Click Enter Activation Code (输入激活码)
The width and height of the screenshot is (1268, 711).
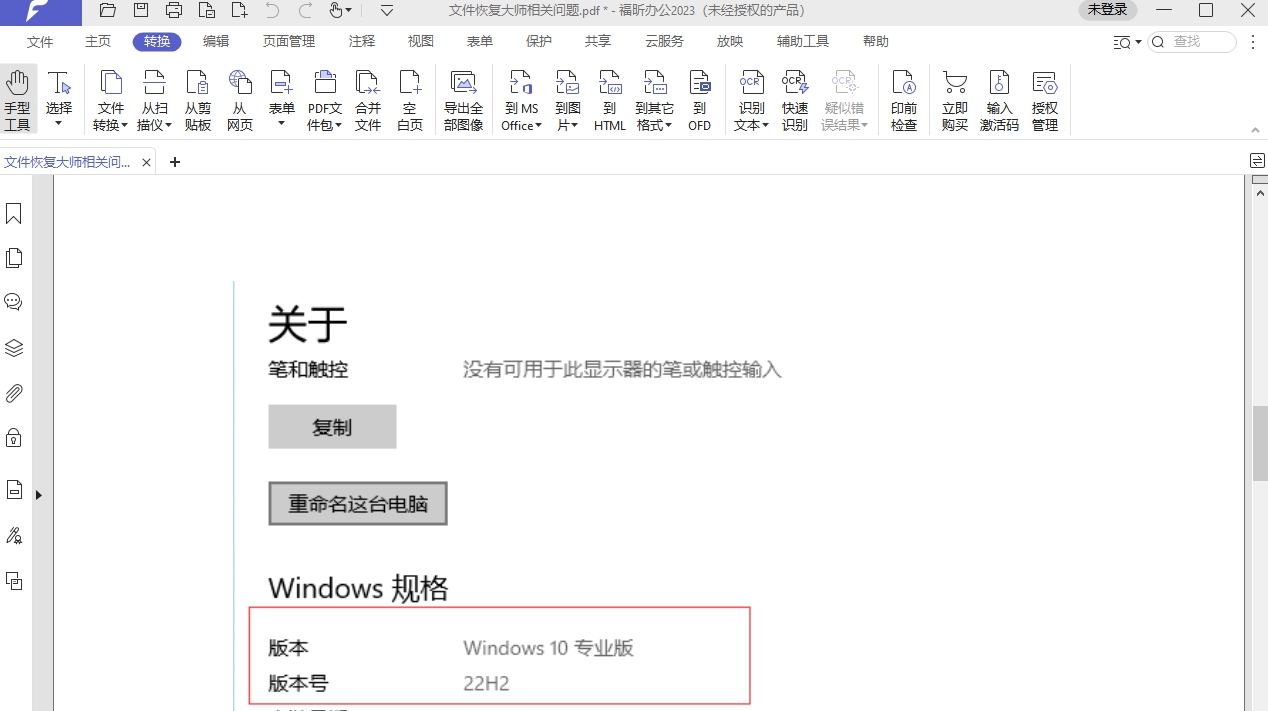coord(1000,100)
